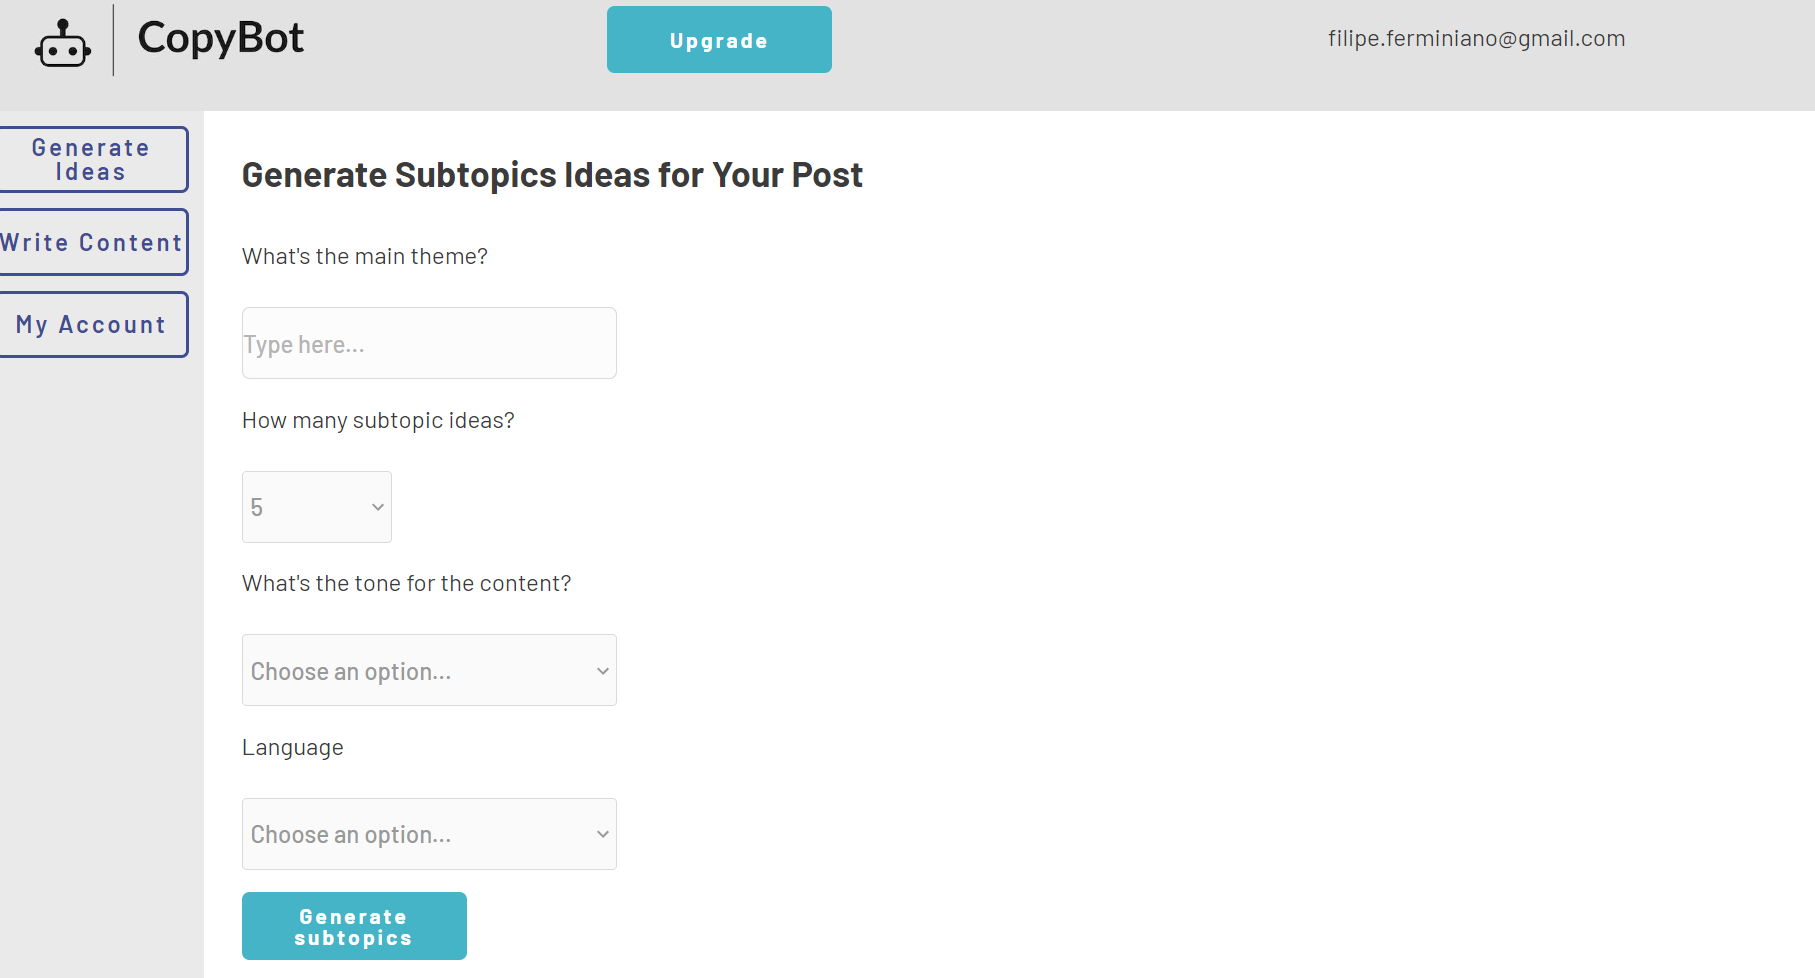The width and height of the screenshot is (1815, 978).
Task: Focus the main theme text field
Action: [x=429, y=343]
